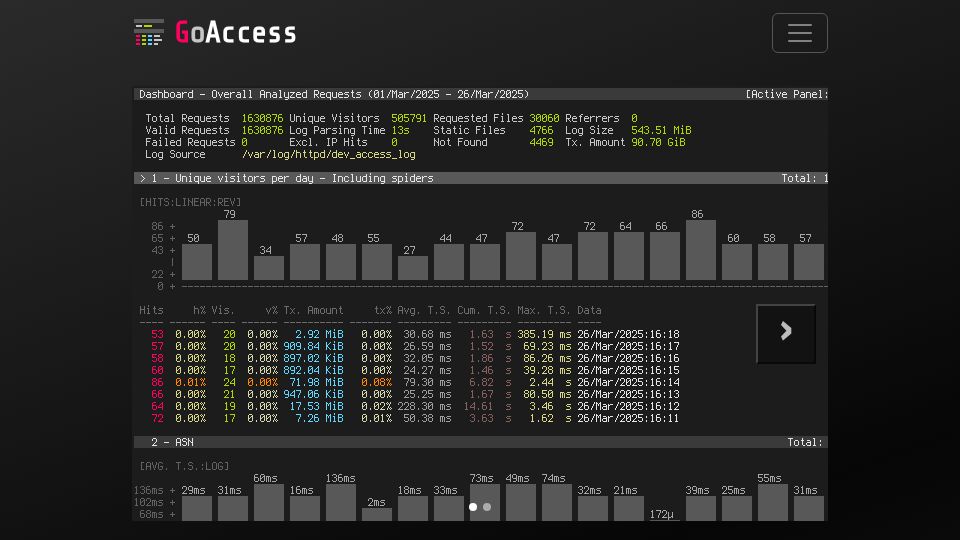The height and width of the screenshot is (540, 960).
Task: Click the Static Files value 4766
Action: (541, 130)
